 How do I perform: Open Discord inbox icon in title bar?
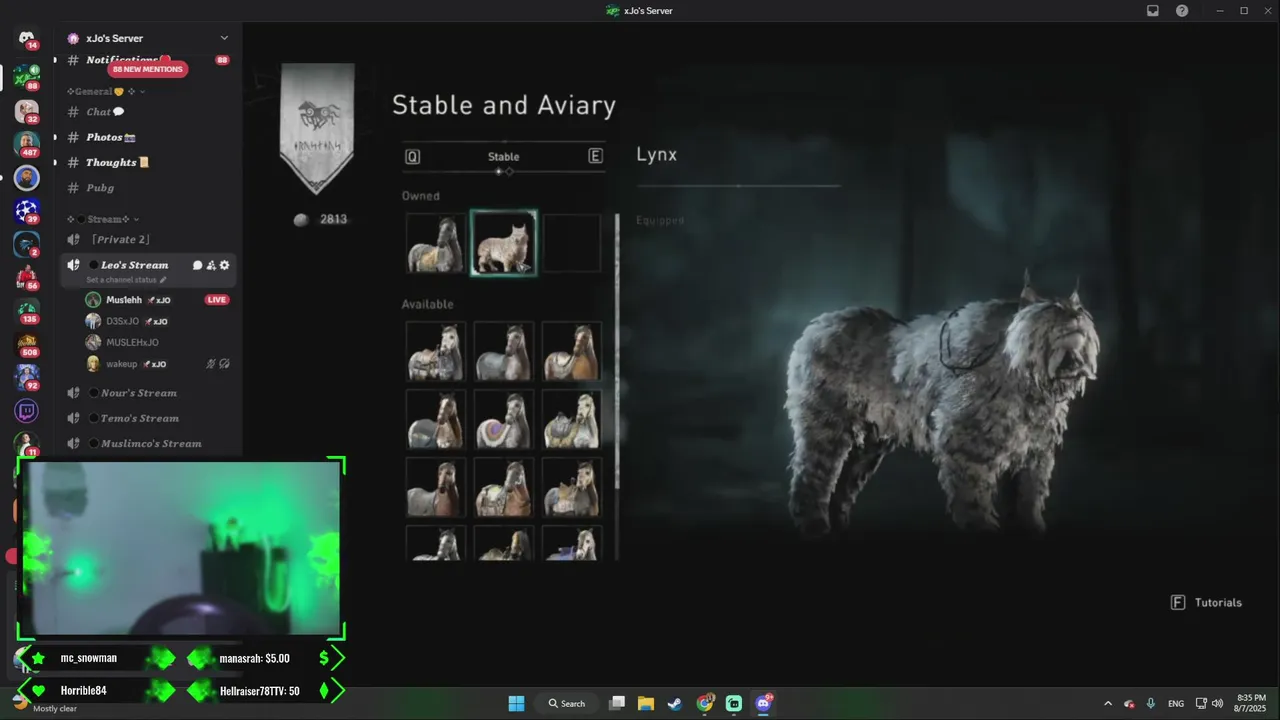(1153, 11)
